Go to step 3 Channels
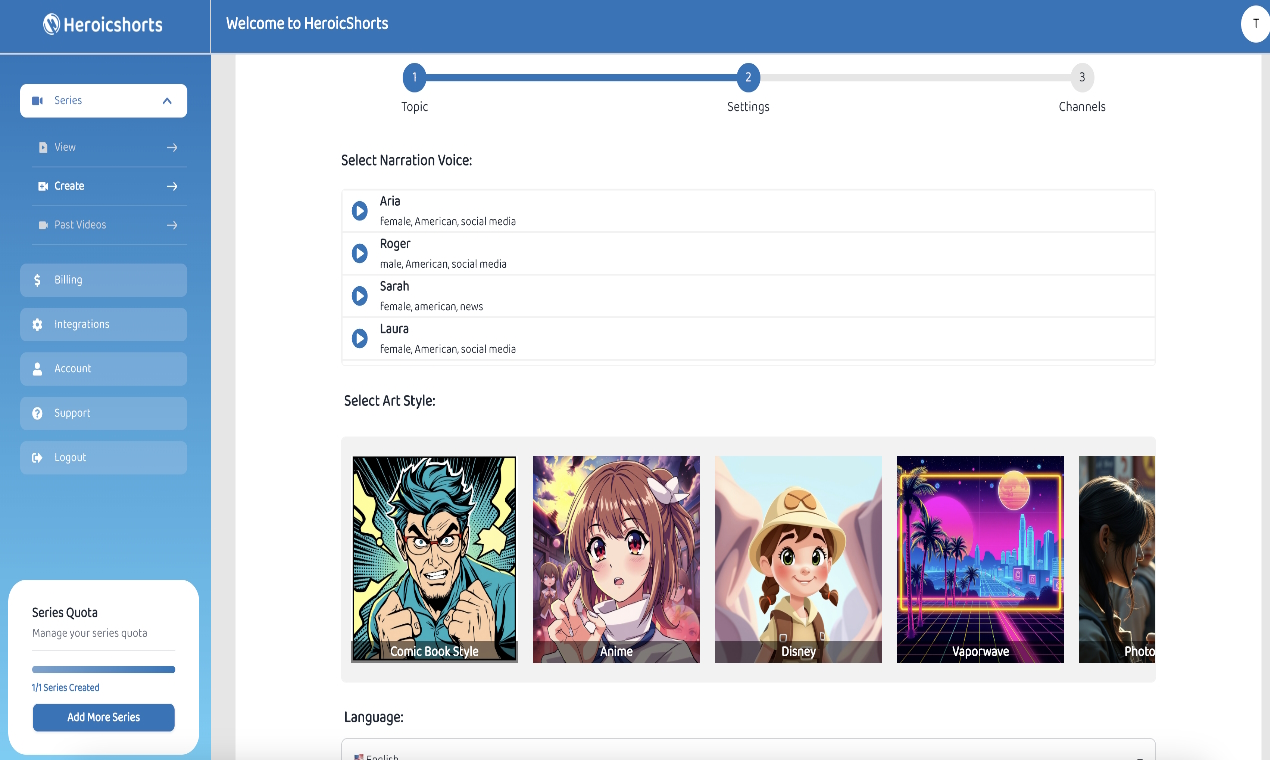Image resolution: width=1270 pixels, height=760 pixels. (1082, 77)
